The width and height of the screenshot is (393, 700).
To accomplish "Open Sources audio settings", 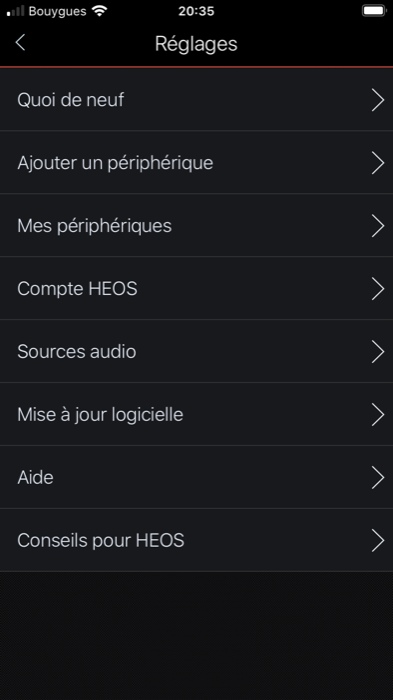I will coord(196,351).
